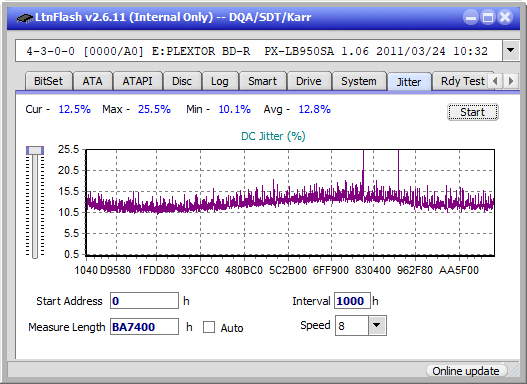Click the Online update button
This screenshot has height=384, width=527.
pos(466,371)
